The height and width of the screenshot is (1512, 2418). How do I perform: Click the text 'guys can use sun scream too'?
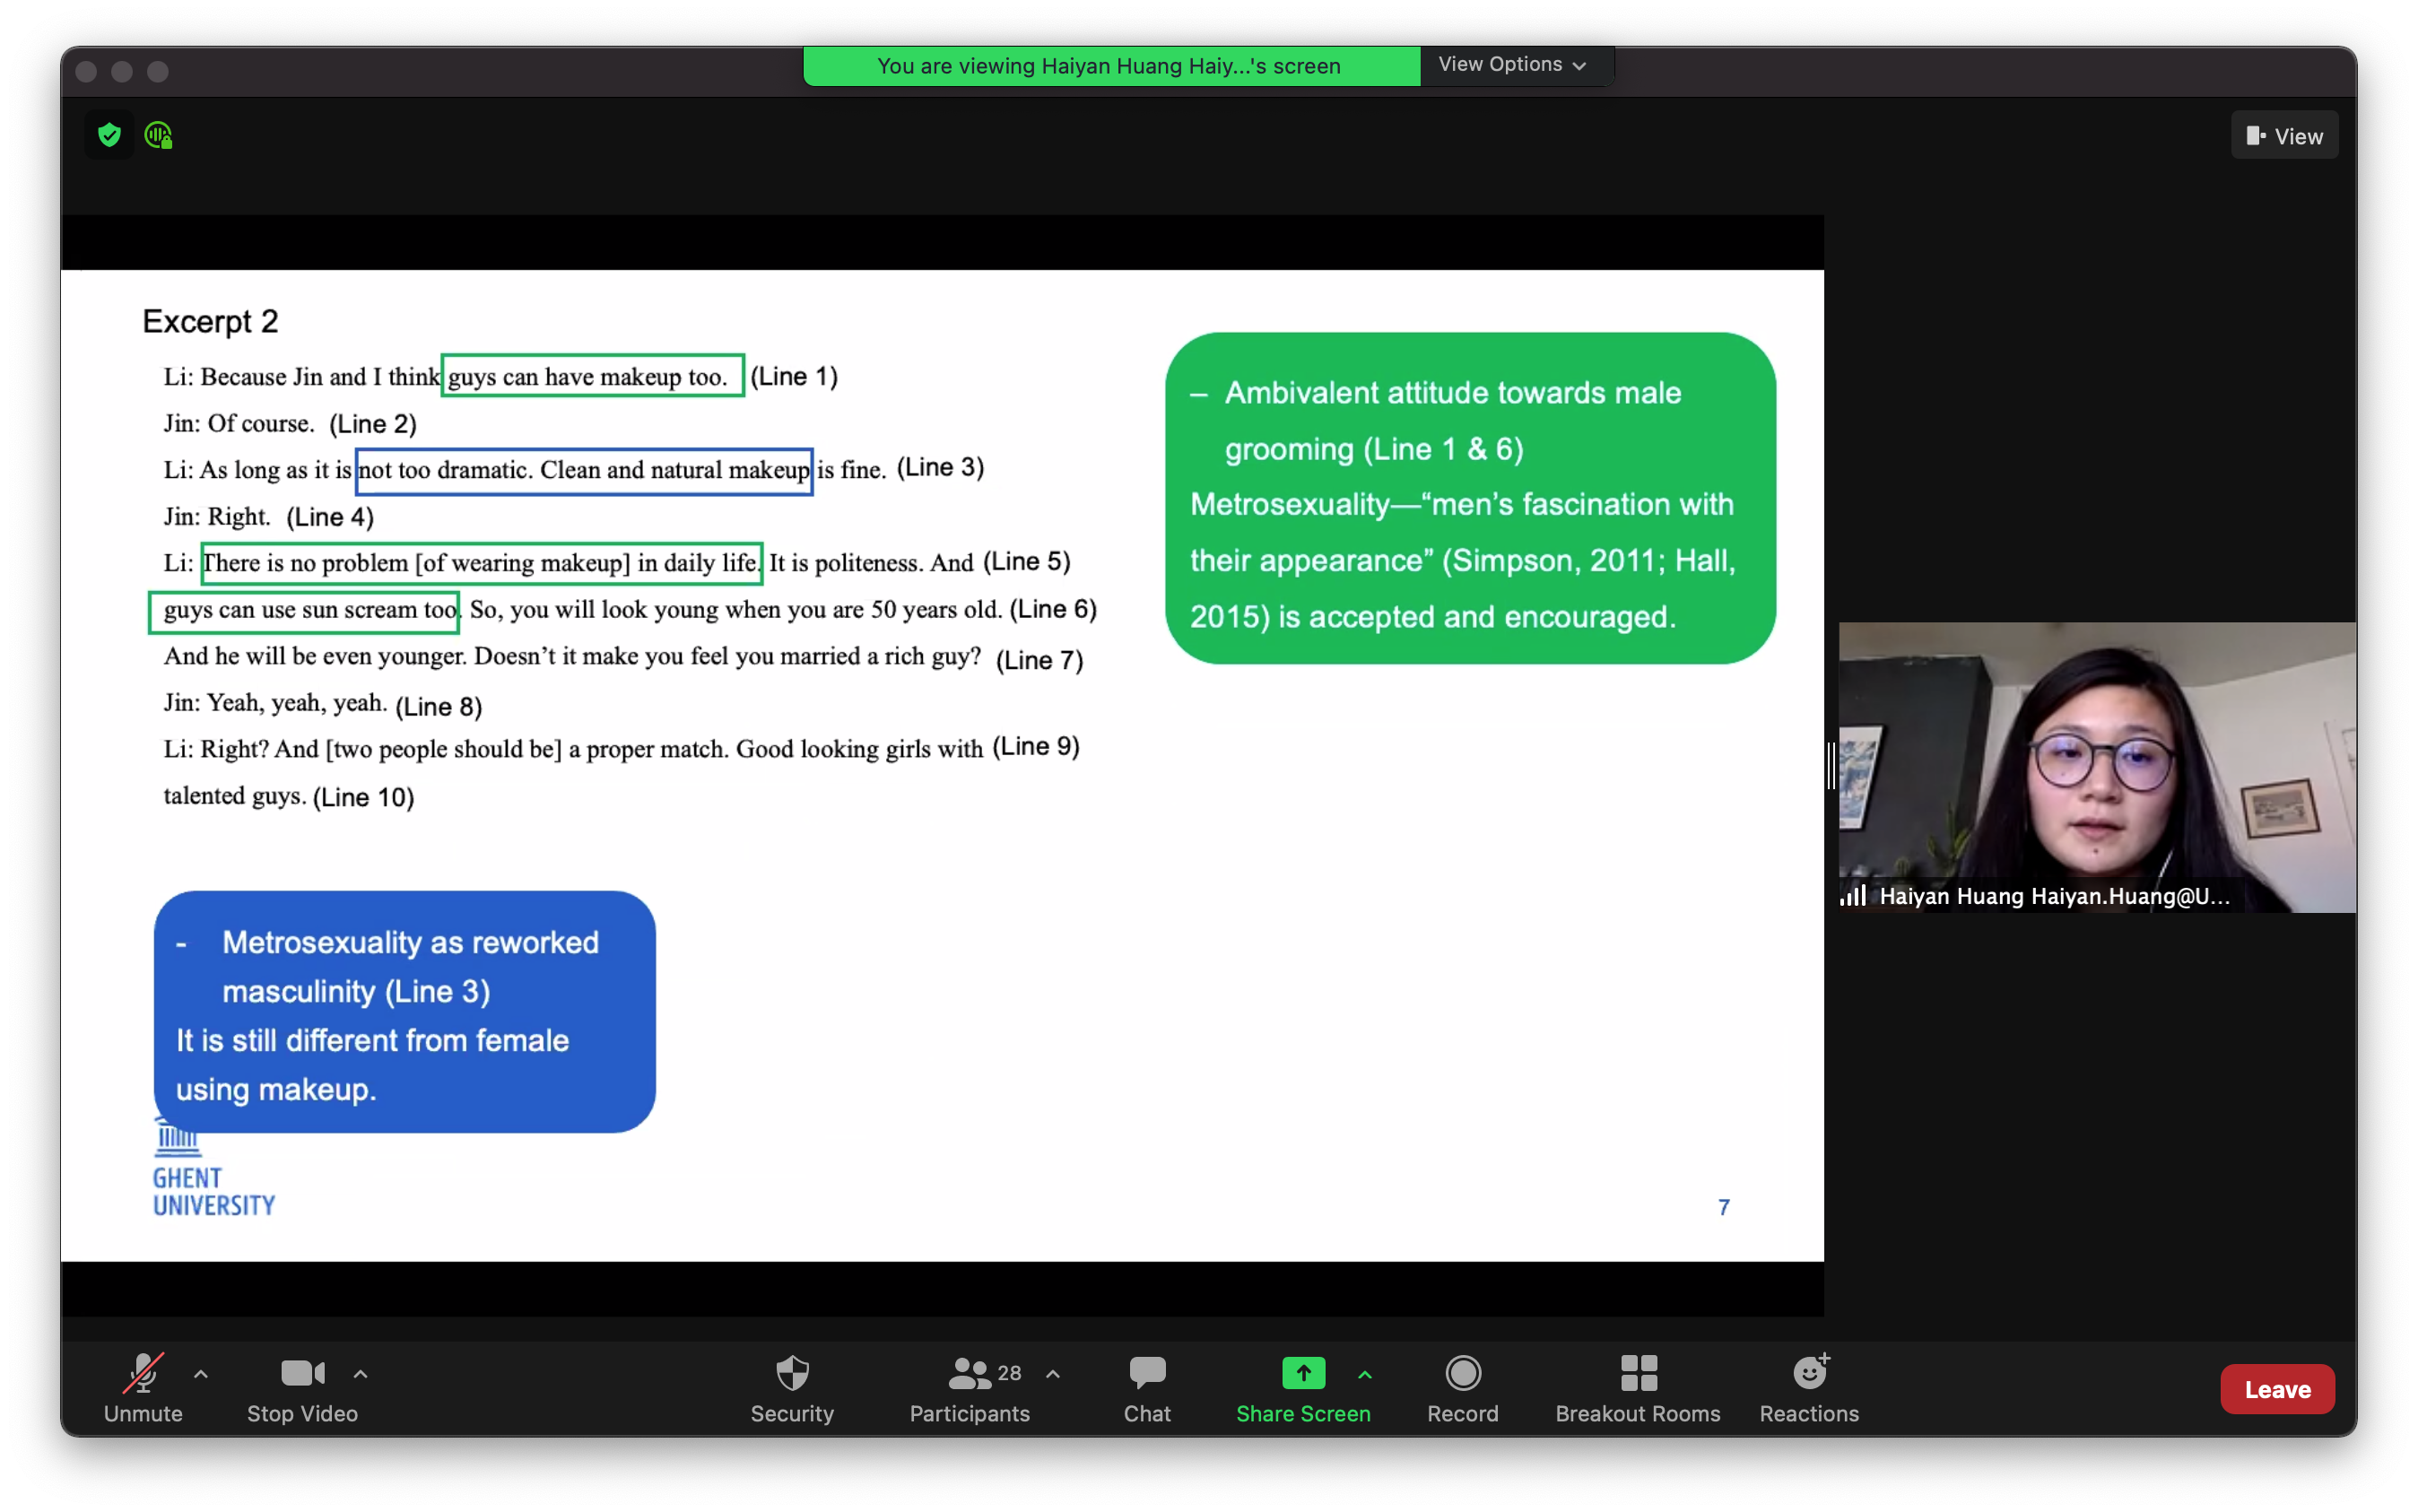coord(309,610)
